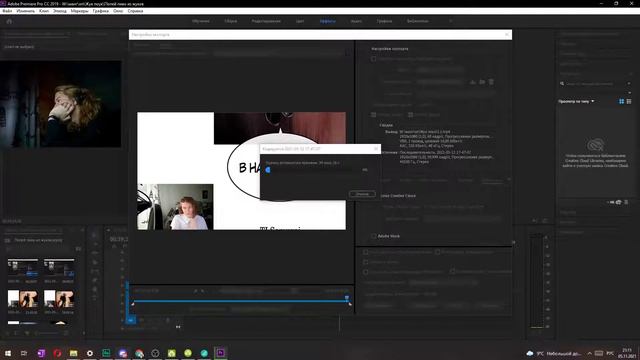Select the first clip thumbnail in project panel
640x360 pixels.
point(23,268)
